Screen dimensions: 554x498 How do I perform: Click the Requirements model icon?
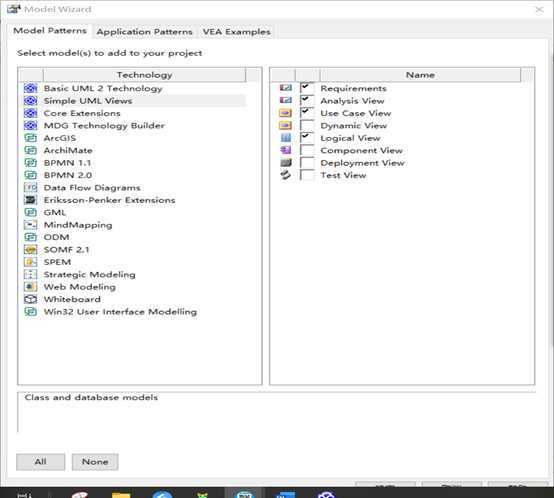(285, 88)
